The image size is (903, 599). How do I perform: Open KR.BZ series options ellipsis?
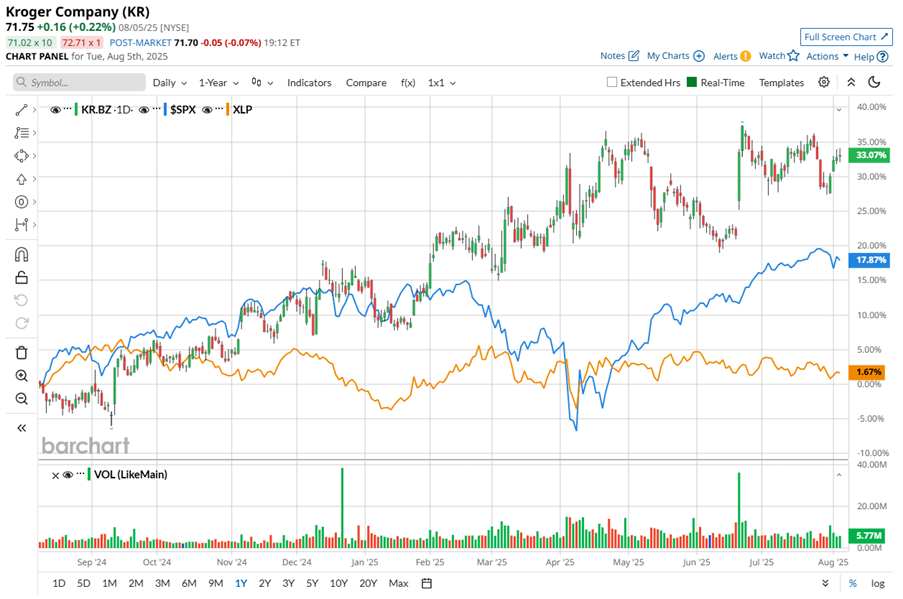point(68,109)
